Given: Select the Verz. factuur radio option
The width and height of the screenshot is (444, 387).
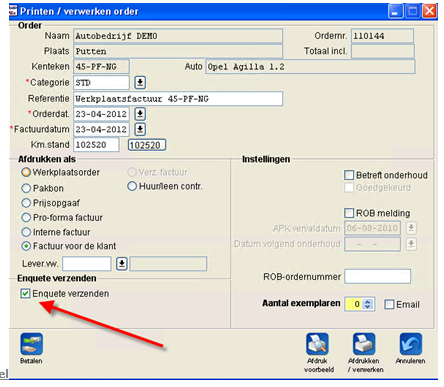Looking at the screenshot, I should click(x=132, y=172).
